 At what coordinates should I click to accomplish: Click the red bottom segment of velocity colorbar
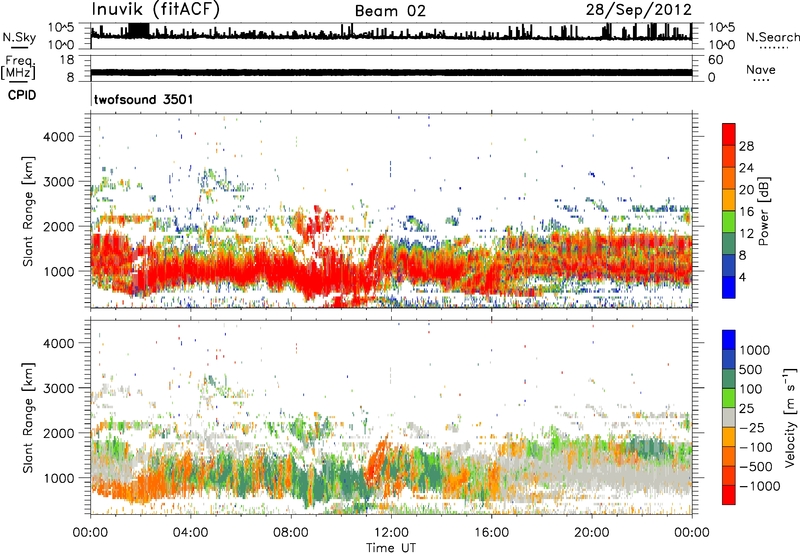[x=729, y=495]
